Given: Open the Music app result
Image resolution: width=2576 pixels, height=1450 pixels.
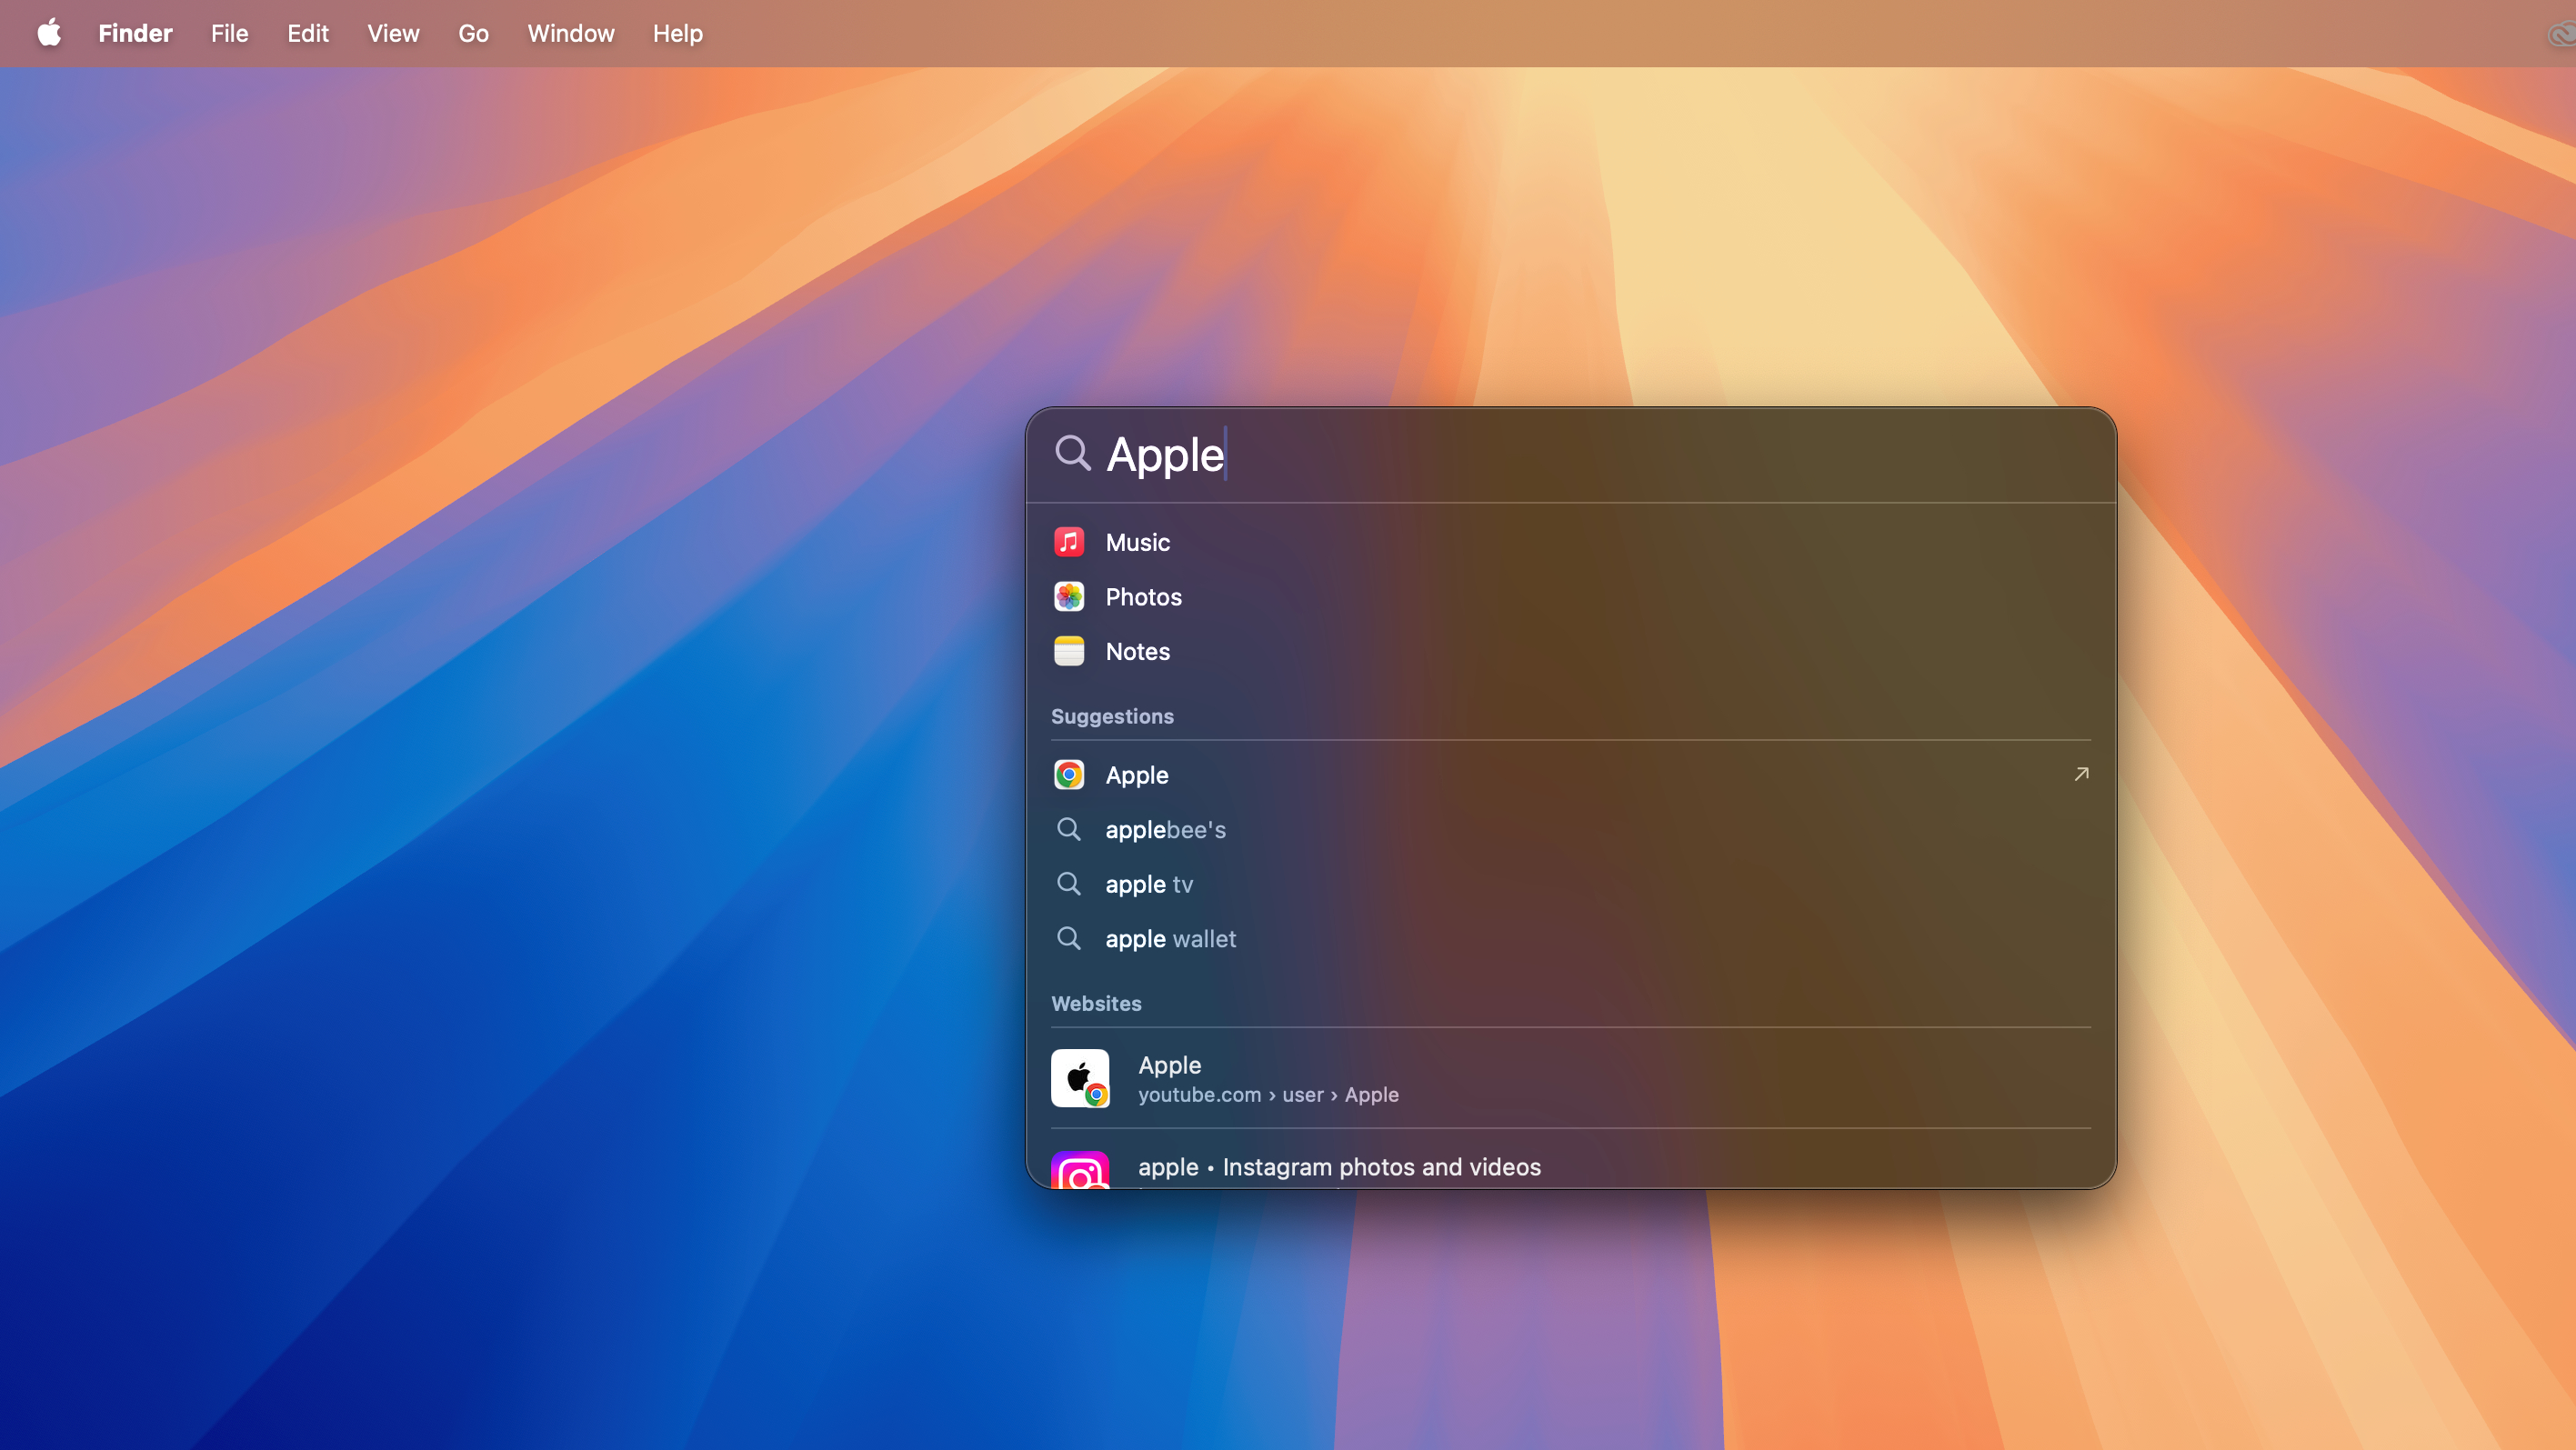Looking at the screenshot, I should 1137,542.
